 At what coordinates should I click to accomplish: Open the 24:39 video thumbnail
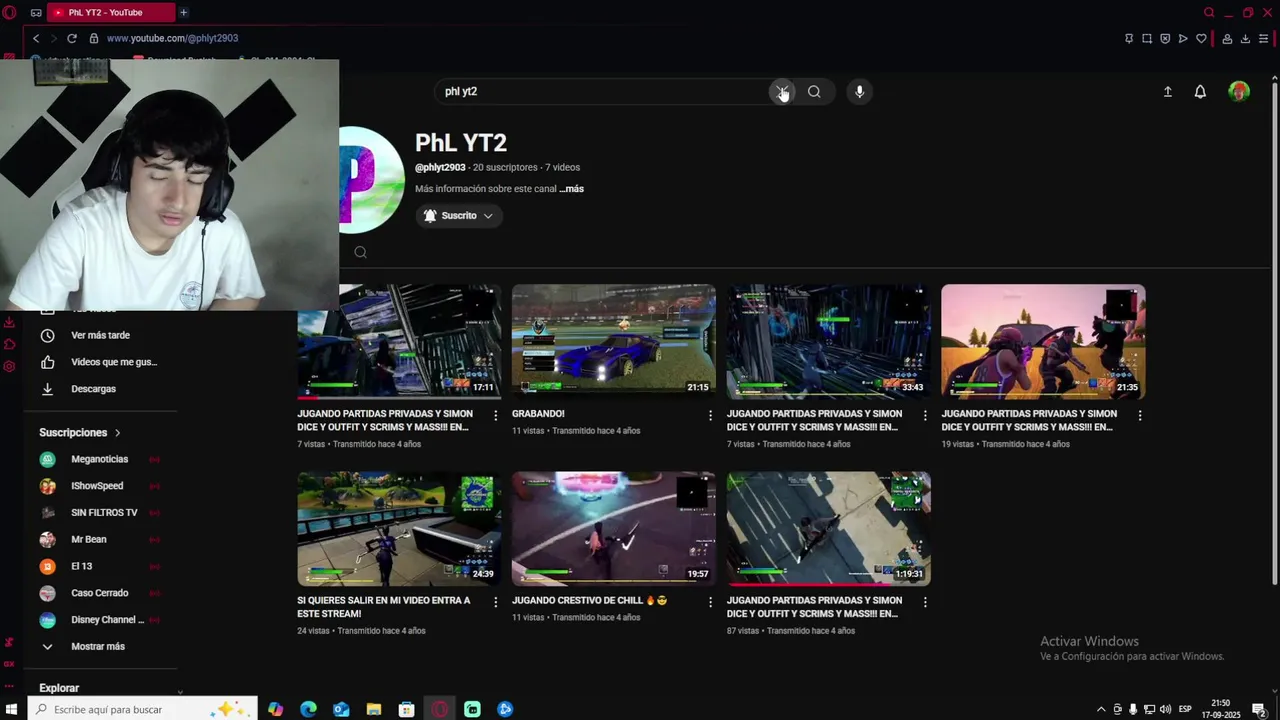[x=399, y=529]
